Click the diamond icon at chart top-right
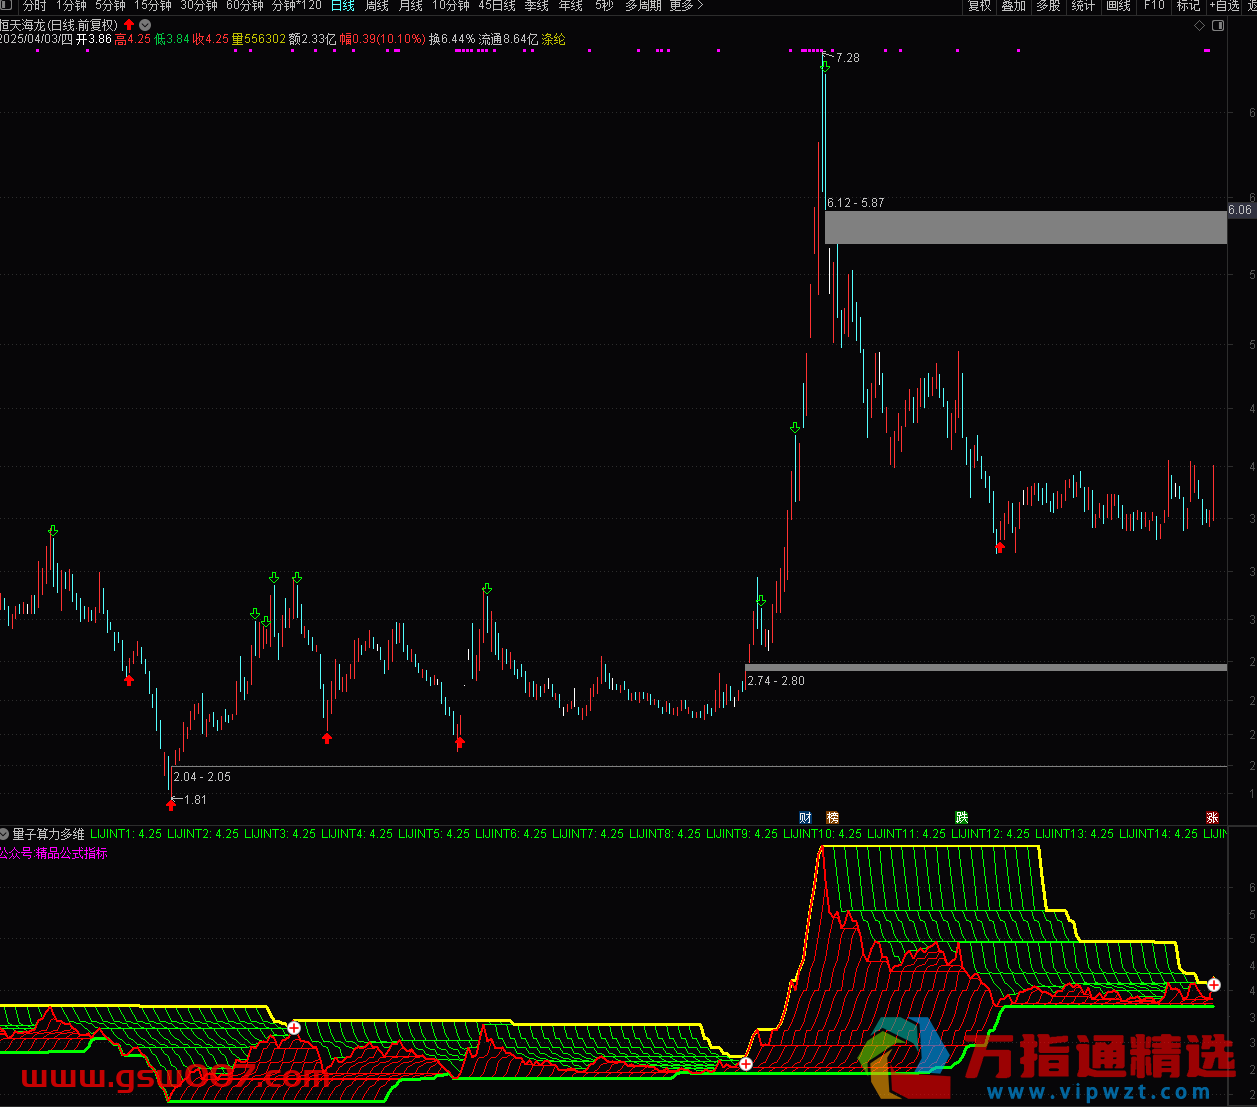The width and height of the screenshot is (1257, 1107). [1200, 25]
